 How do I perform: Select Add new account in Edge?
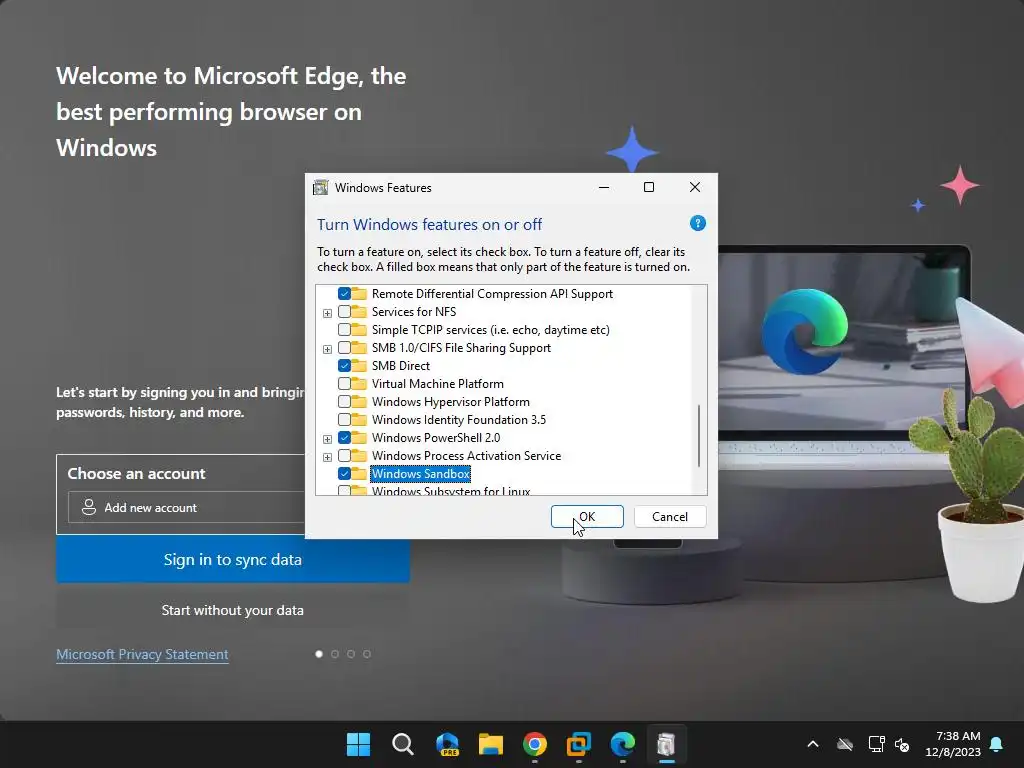click(x=186, y=507)
